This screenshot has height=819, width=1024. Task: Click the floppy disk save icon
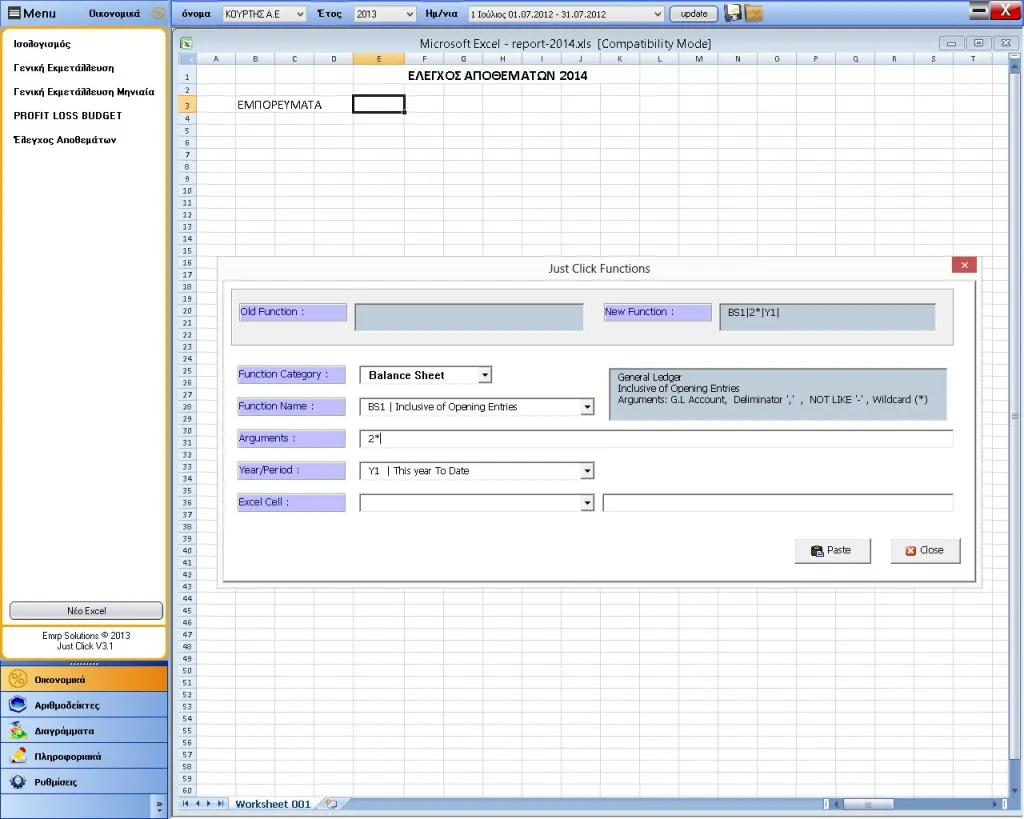[x=733, y=13]
